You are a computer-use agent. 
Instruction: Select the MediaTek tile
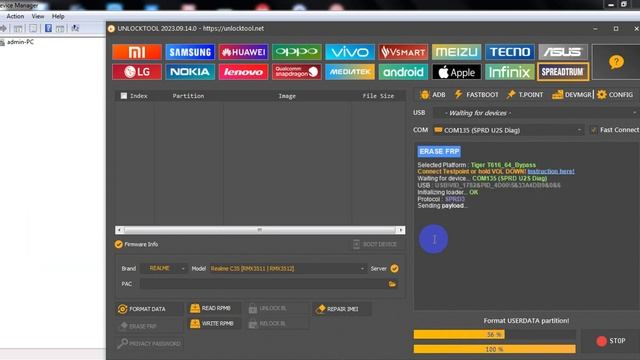tap(350, 72)
